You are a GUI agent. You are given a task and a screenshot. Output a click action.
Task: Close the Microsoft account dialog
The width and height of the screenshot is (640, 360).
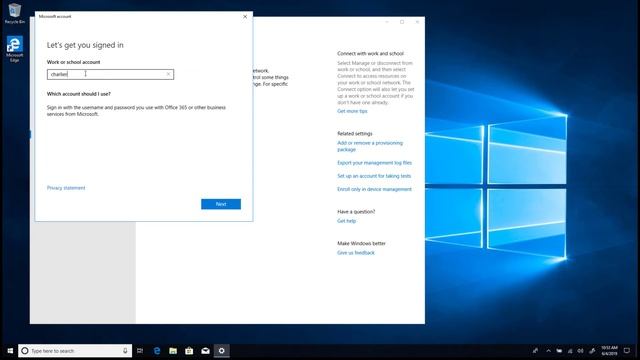pyautogui.click(x=245, y=17)
